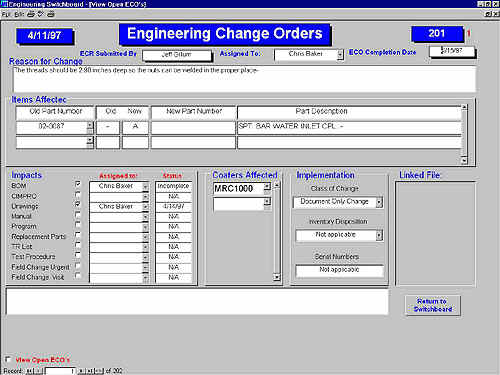The width and height of the screenshot is (500, 375).
Task: Jump to the last record
Action: click(x=90, y=371)
